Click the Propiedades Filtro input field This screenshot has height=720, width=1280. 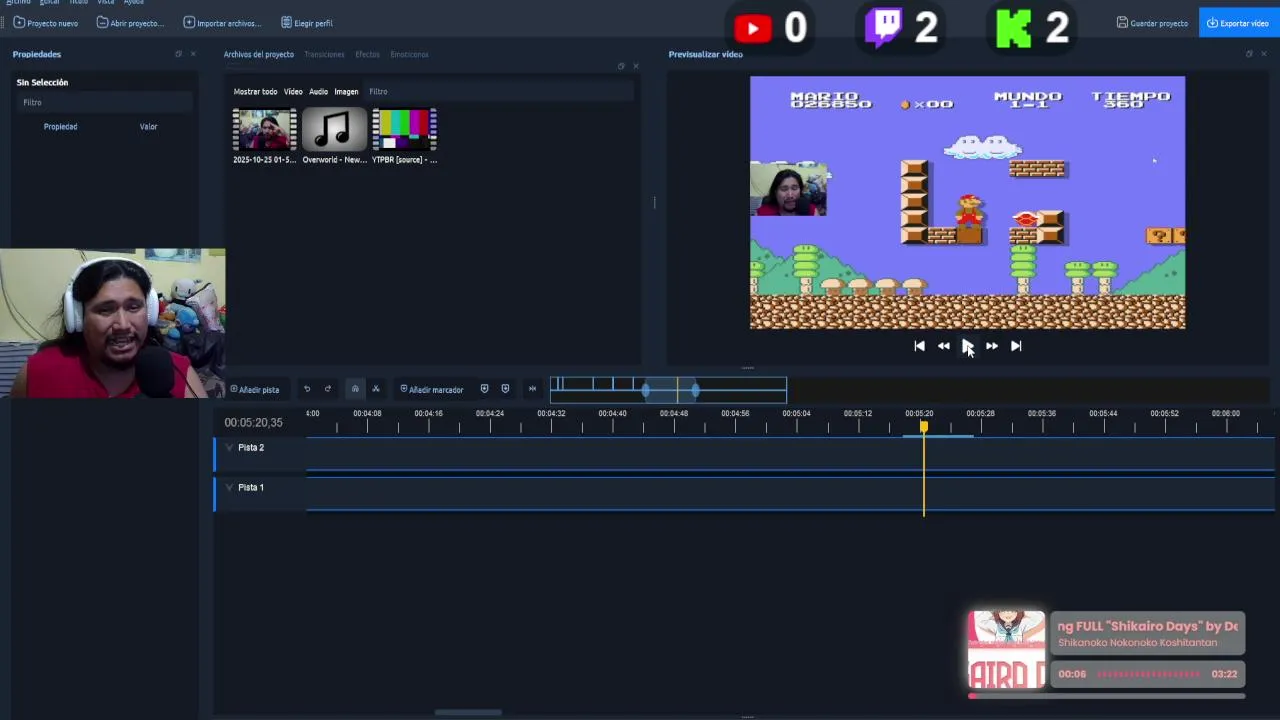pos(104,102)
